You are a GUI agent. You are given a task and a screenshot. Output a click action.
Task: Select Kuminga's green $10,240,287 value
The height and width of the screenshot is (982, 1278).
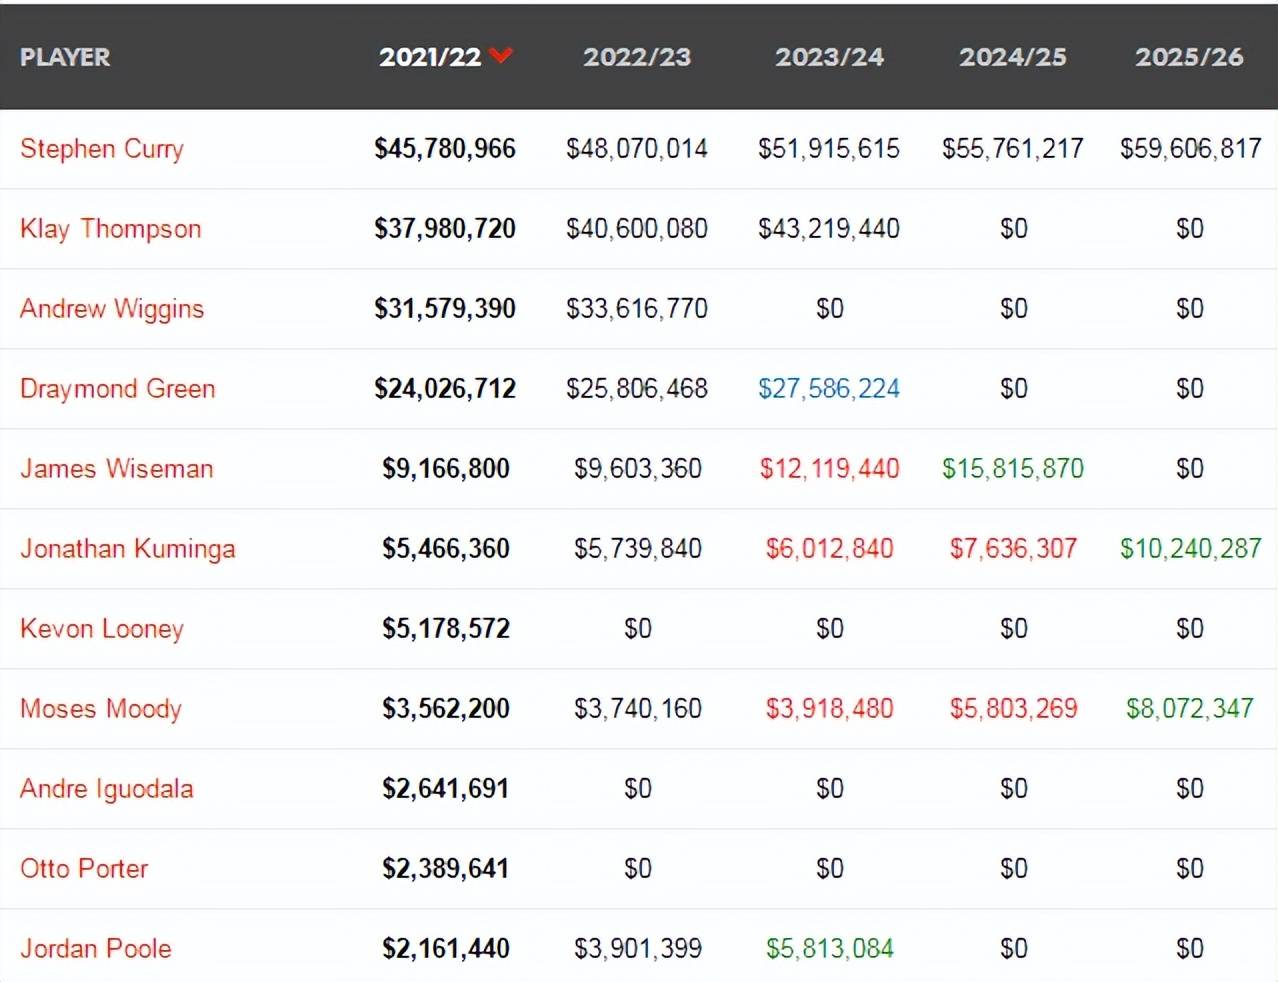[x=1190, y=549]
